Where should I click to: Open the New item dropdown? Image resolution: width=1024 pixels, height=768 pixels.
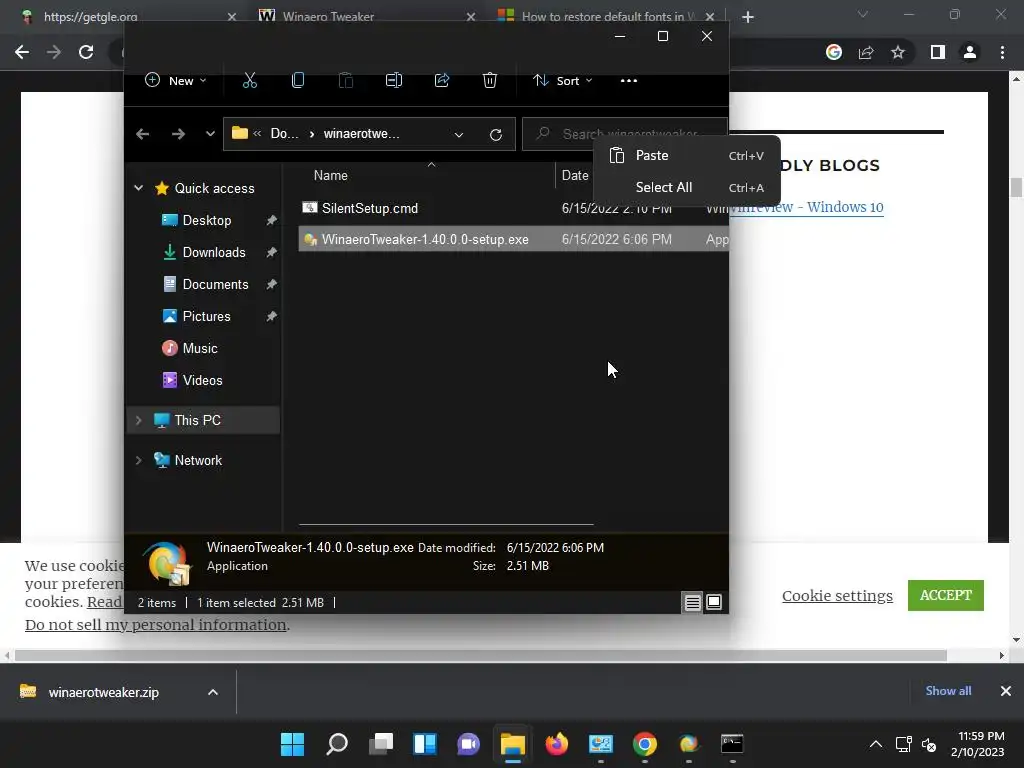click(x=175, y=80)
